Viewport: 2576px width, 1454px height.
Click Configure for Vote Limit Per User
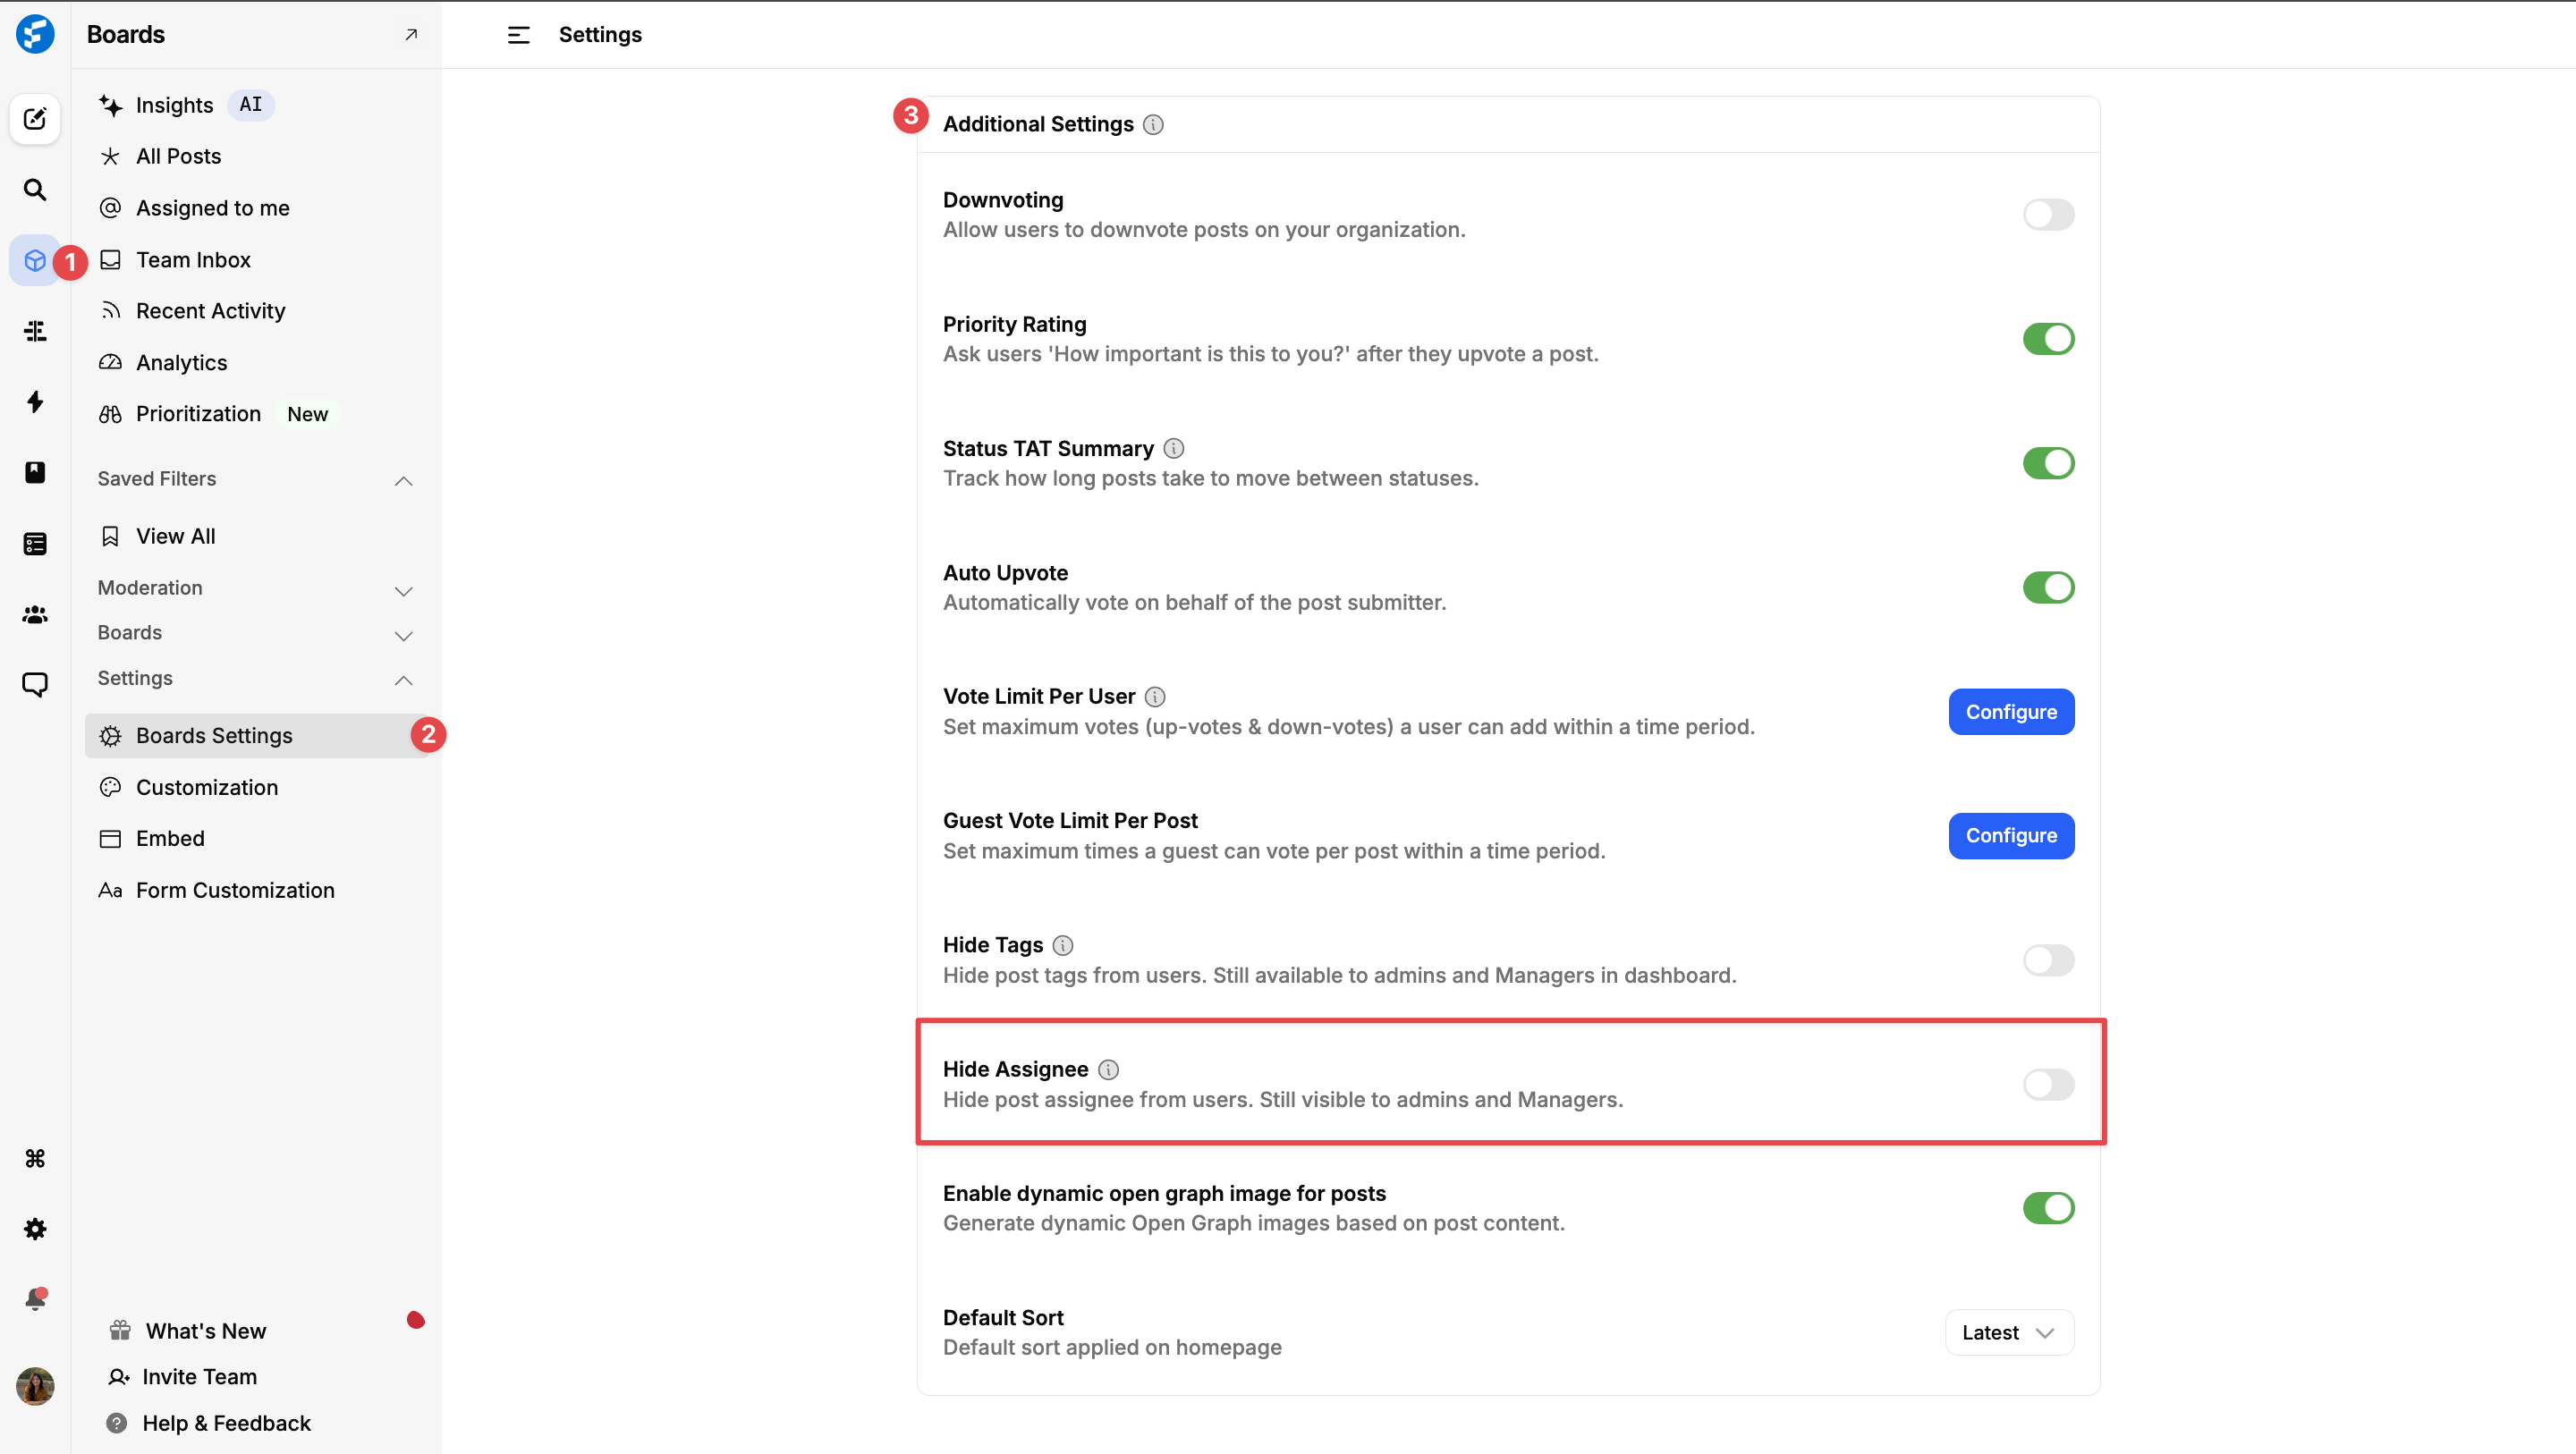point(2010,712)
